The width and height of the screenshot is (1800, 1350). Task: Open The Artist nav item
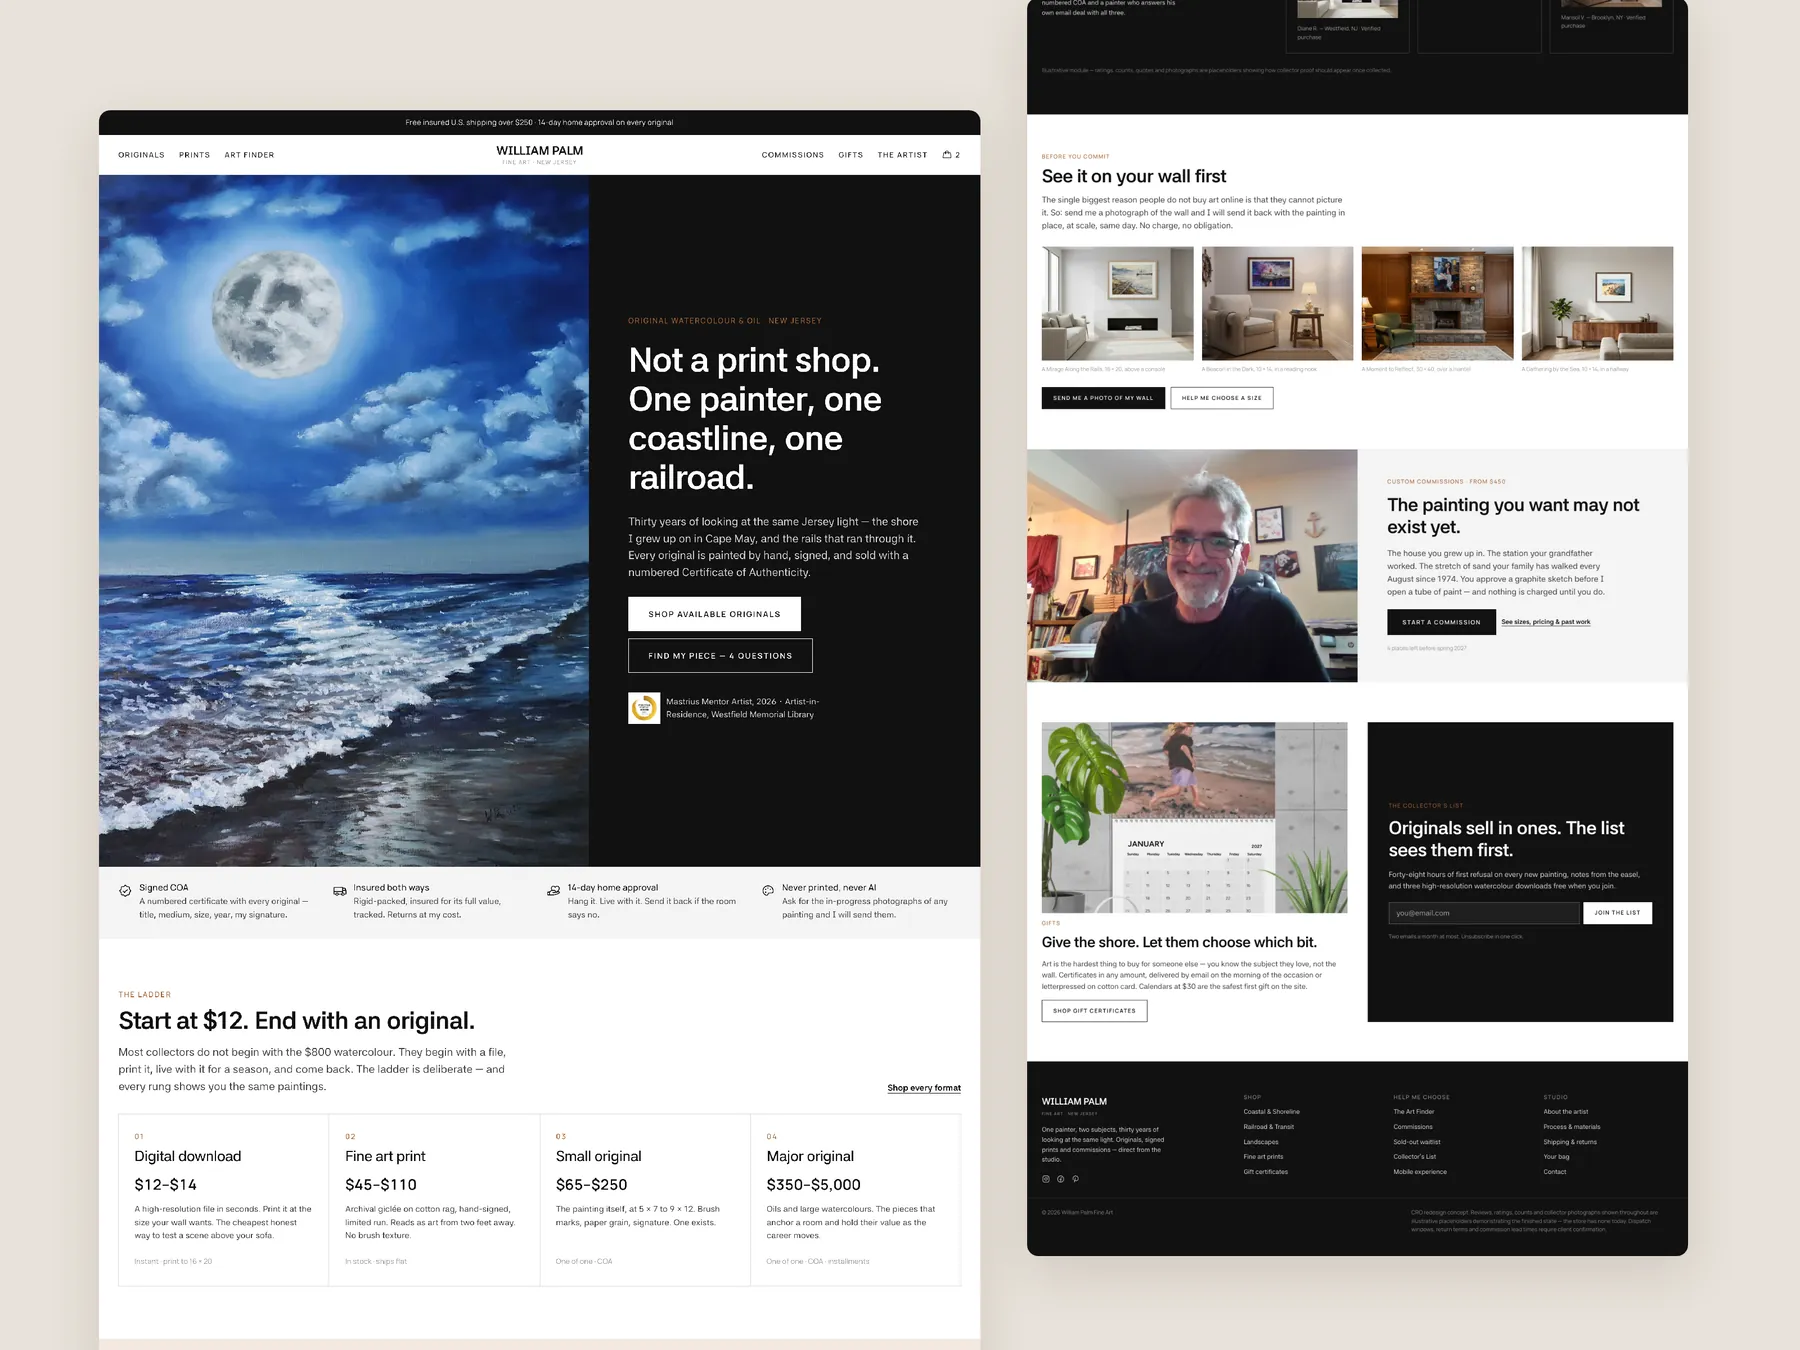(902, 155)
